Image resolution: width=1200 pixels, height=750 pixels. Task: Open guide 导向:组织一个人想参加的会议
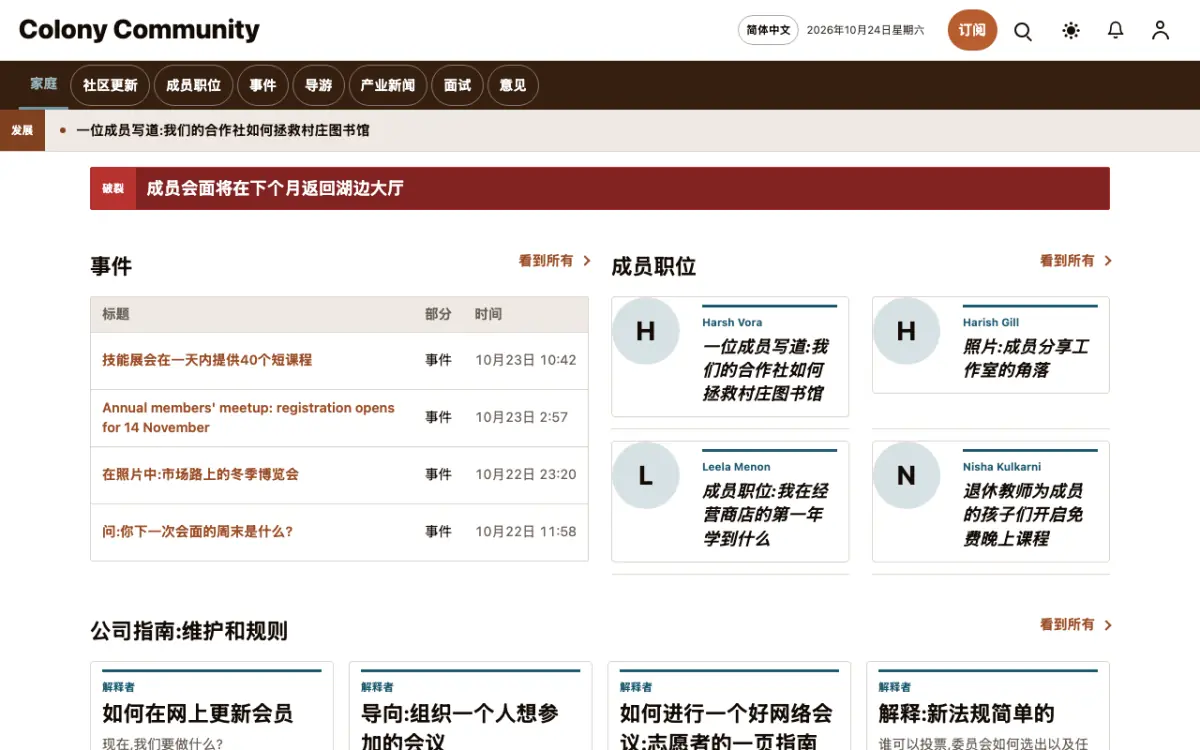[x=460, y=728]
